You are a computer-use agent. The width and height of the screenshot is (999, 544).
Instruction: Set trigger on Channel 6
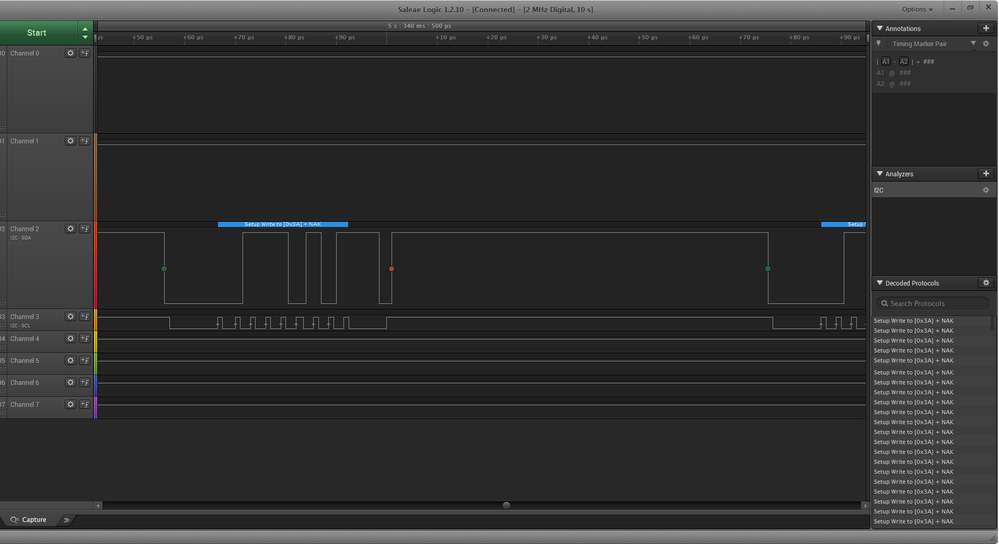coord(85,383)
